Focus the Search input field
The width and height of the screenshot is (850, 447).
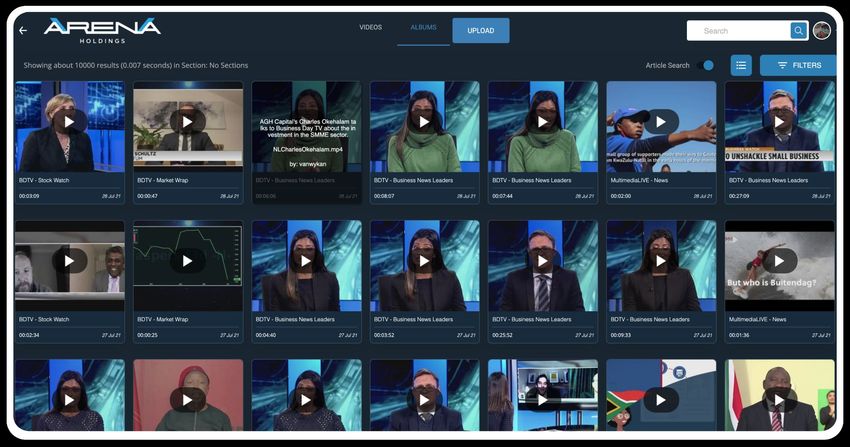click(738, 31)
